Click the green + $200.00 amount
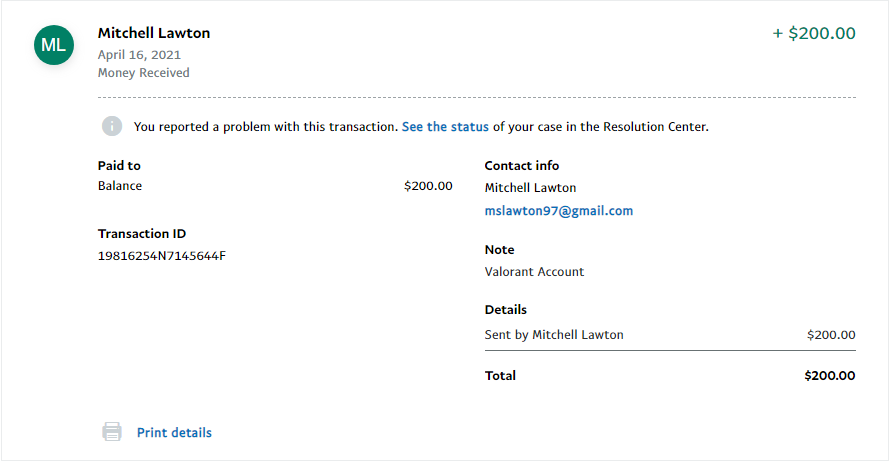Screen dimensions: 891x463 814,33
